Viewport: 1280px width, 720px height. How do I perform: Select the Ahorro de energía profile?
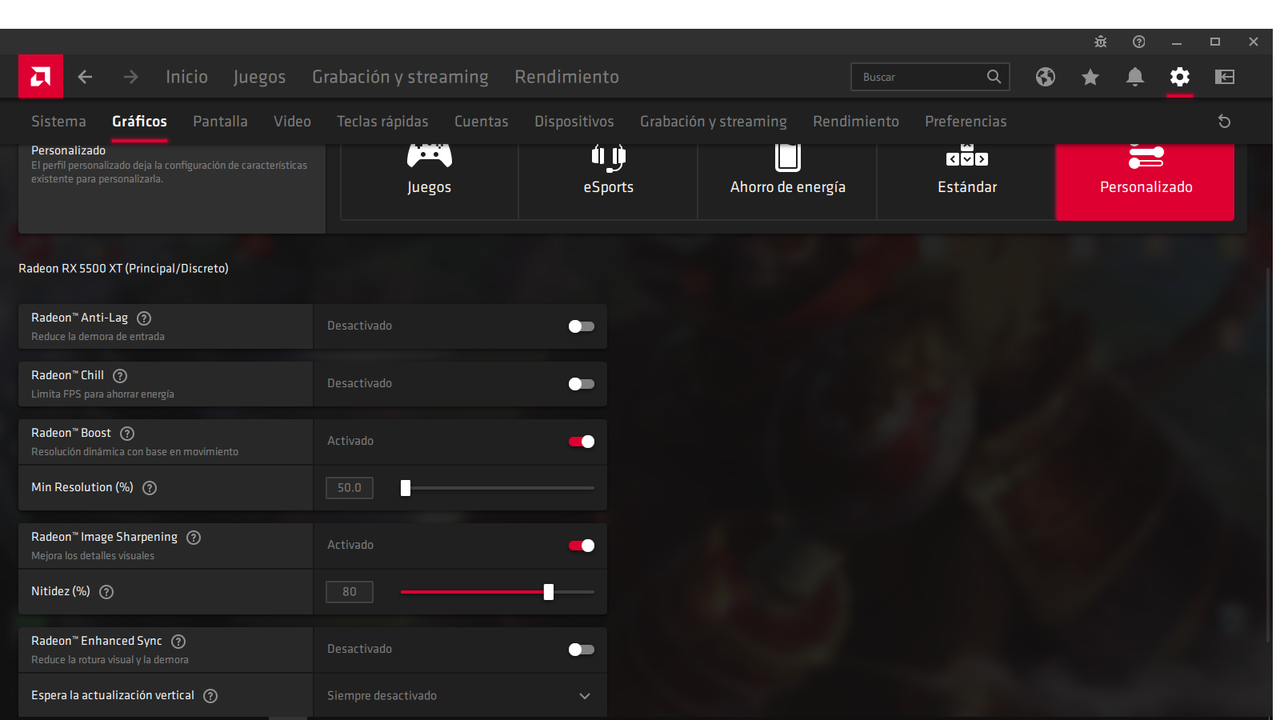788,181
